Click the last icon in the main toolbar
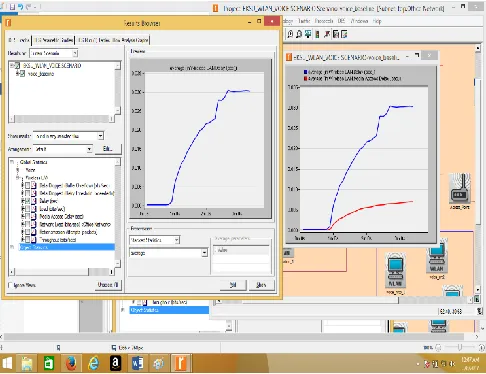This screenshot has height=374, width=486. click(344, 34)
